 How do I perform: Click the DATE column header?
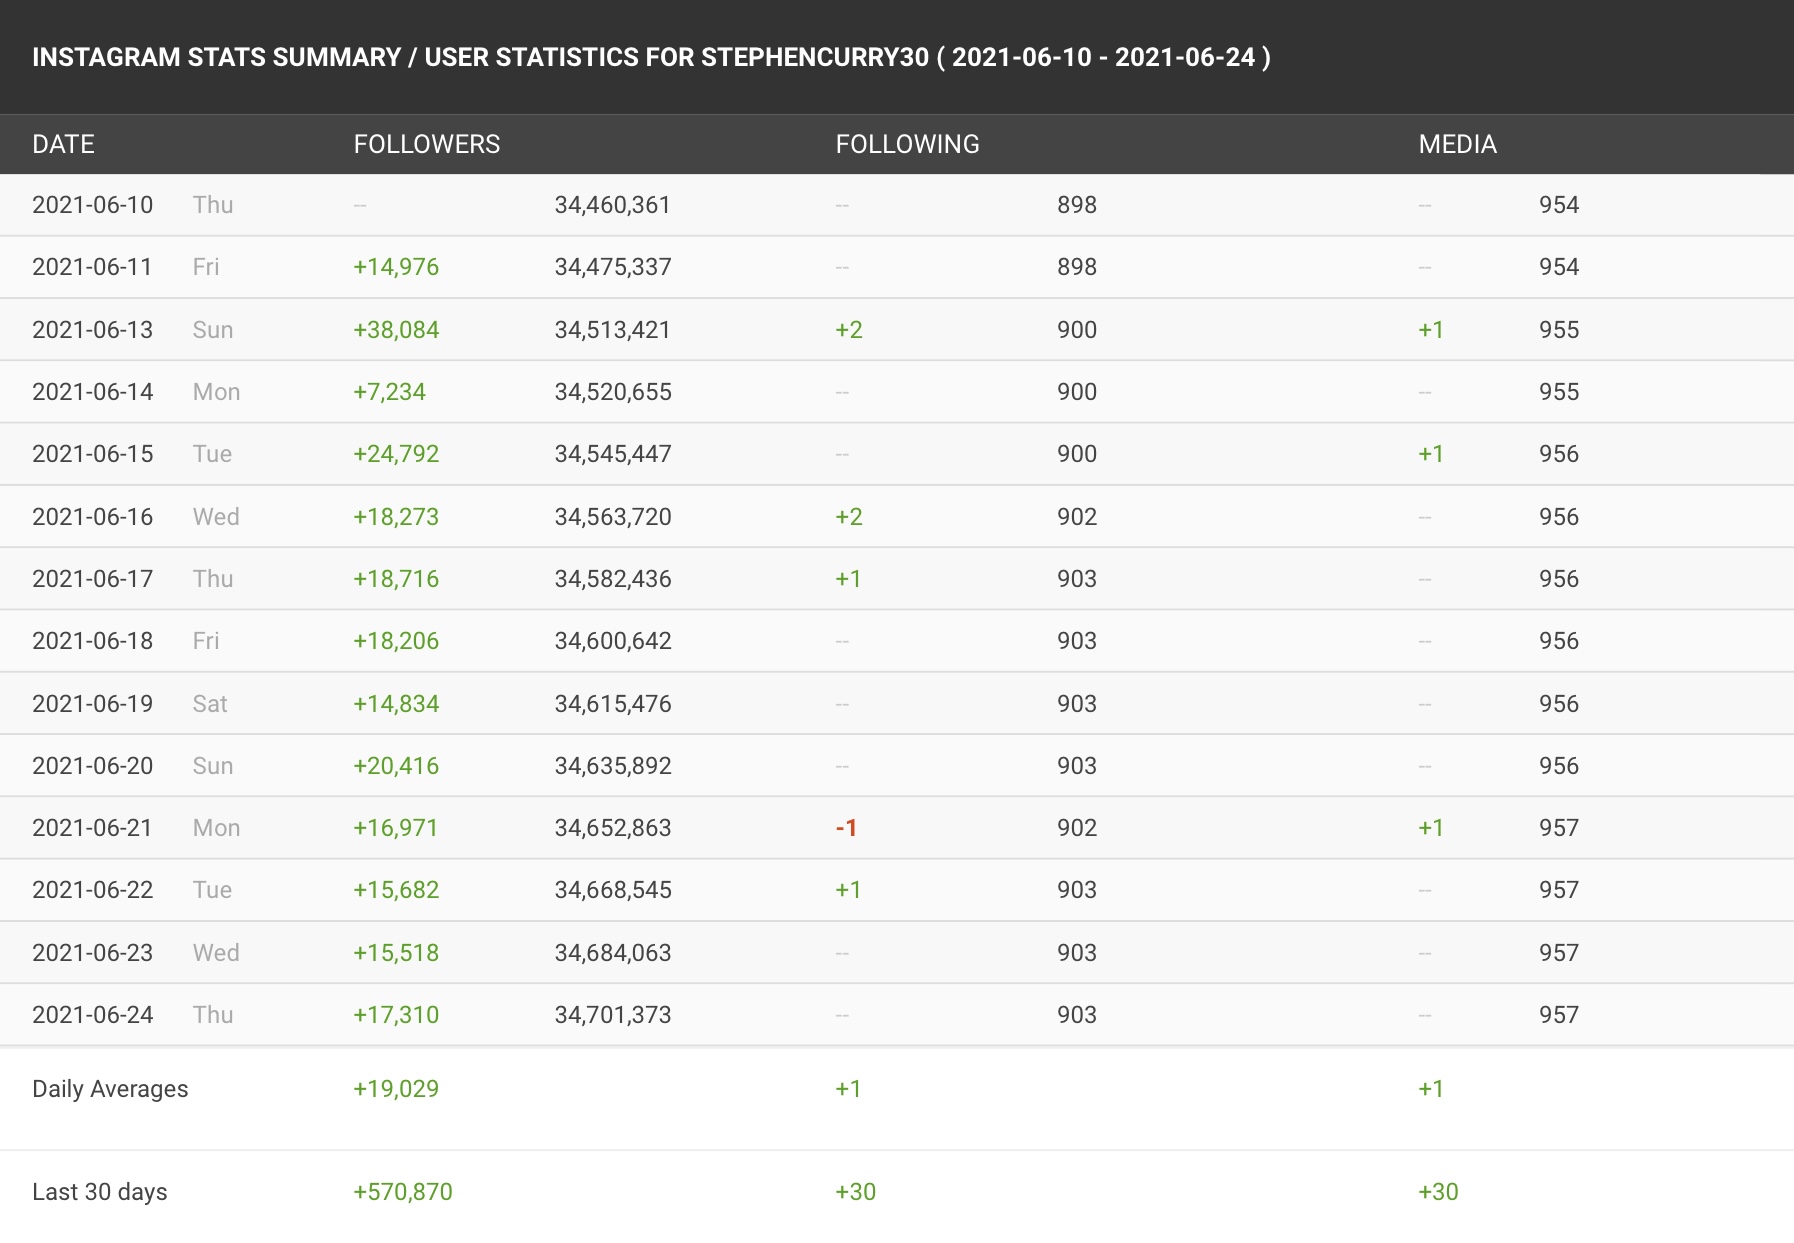pyautogui.click(x=63, y=144)
